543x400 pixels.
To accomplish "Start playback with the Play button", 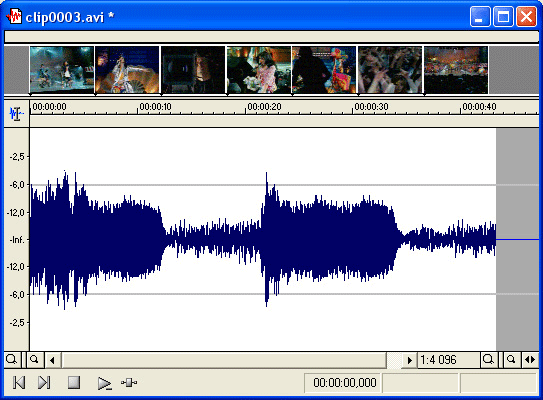I will click(104, 383).
